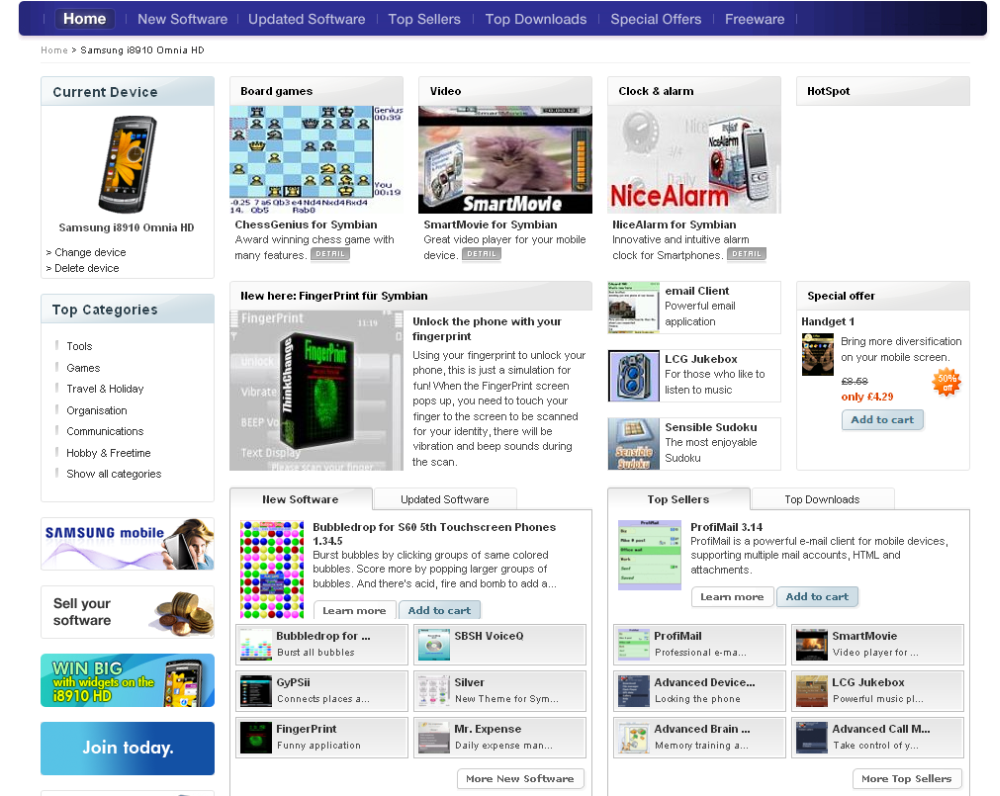Open NiceAlarm promo image
This screenshot has height=796, width=1000.
click(x=694, y=159)
